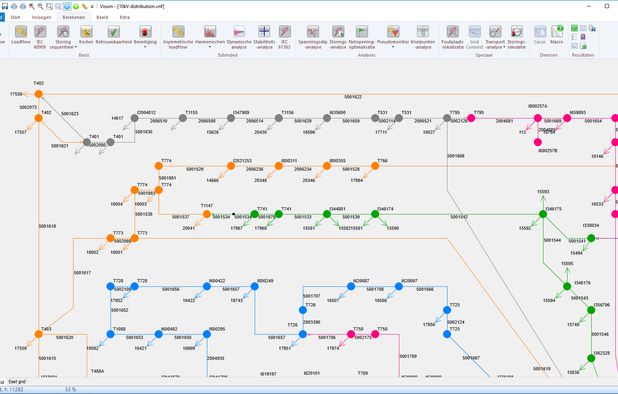This screenshot has height=394, width=618.
Task: Run Knelpunten-analyse
Action: click(423, 37)
